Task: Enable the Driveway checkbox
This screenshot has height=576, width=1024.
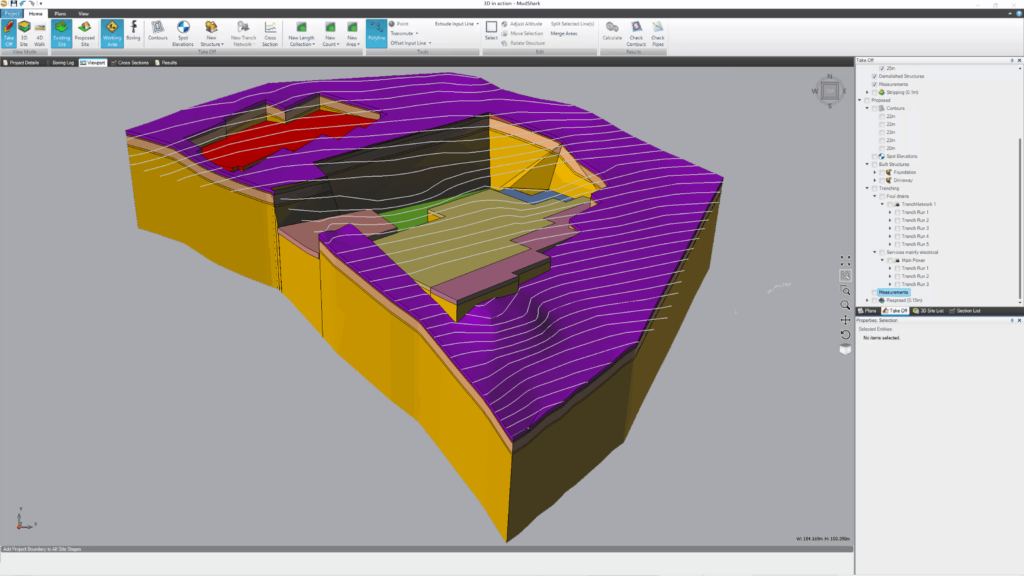Action: pos(881,180)
